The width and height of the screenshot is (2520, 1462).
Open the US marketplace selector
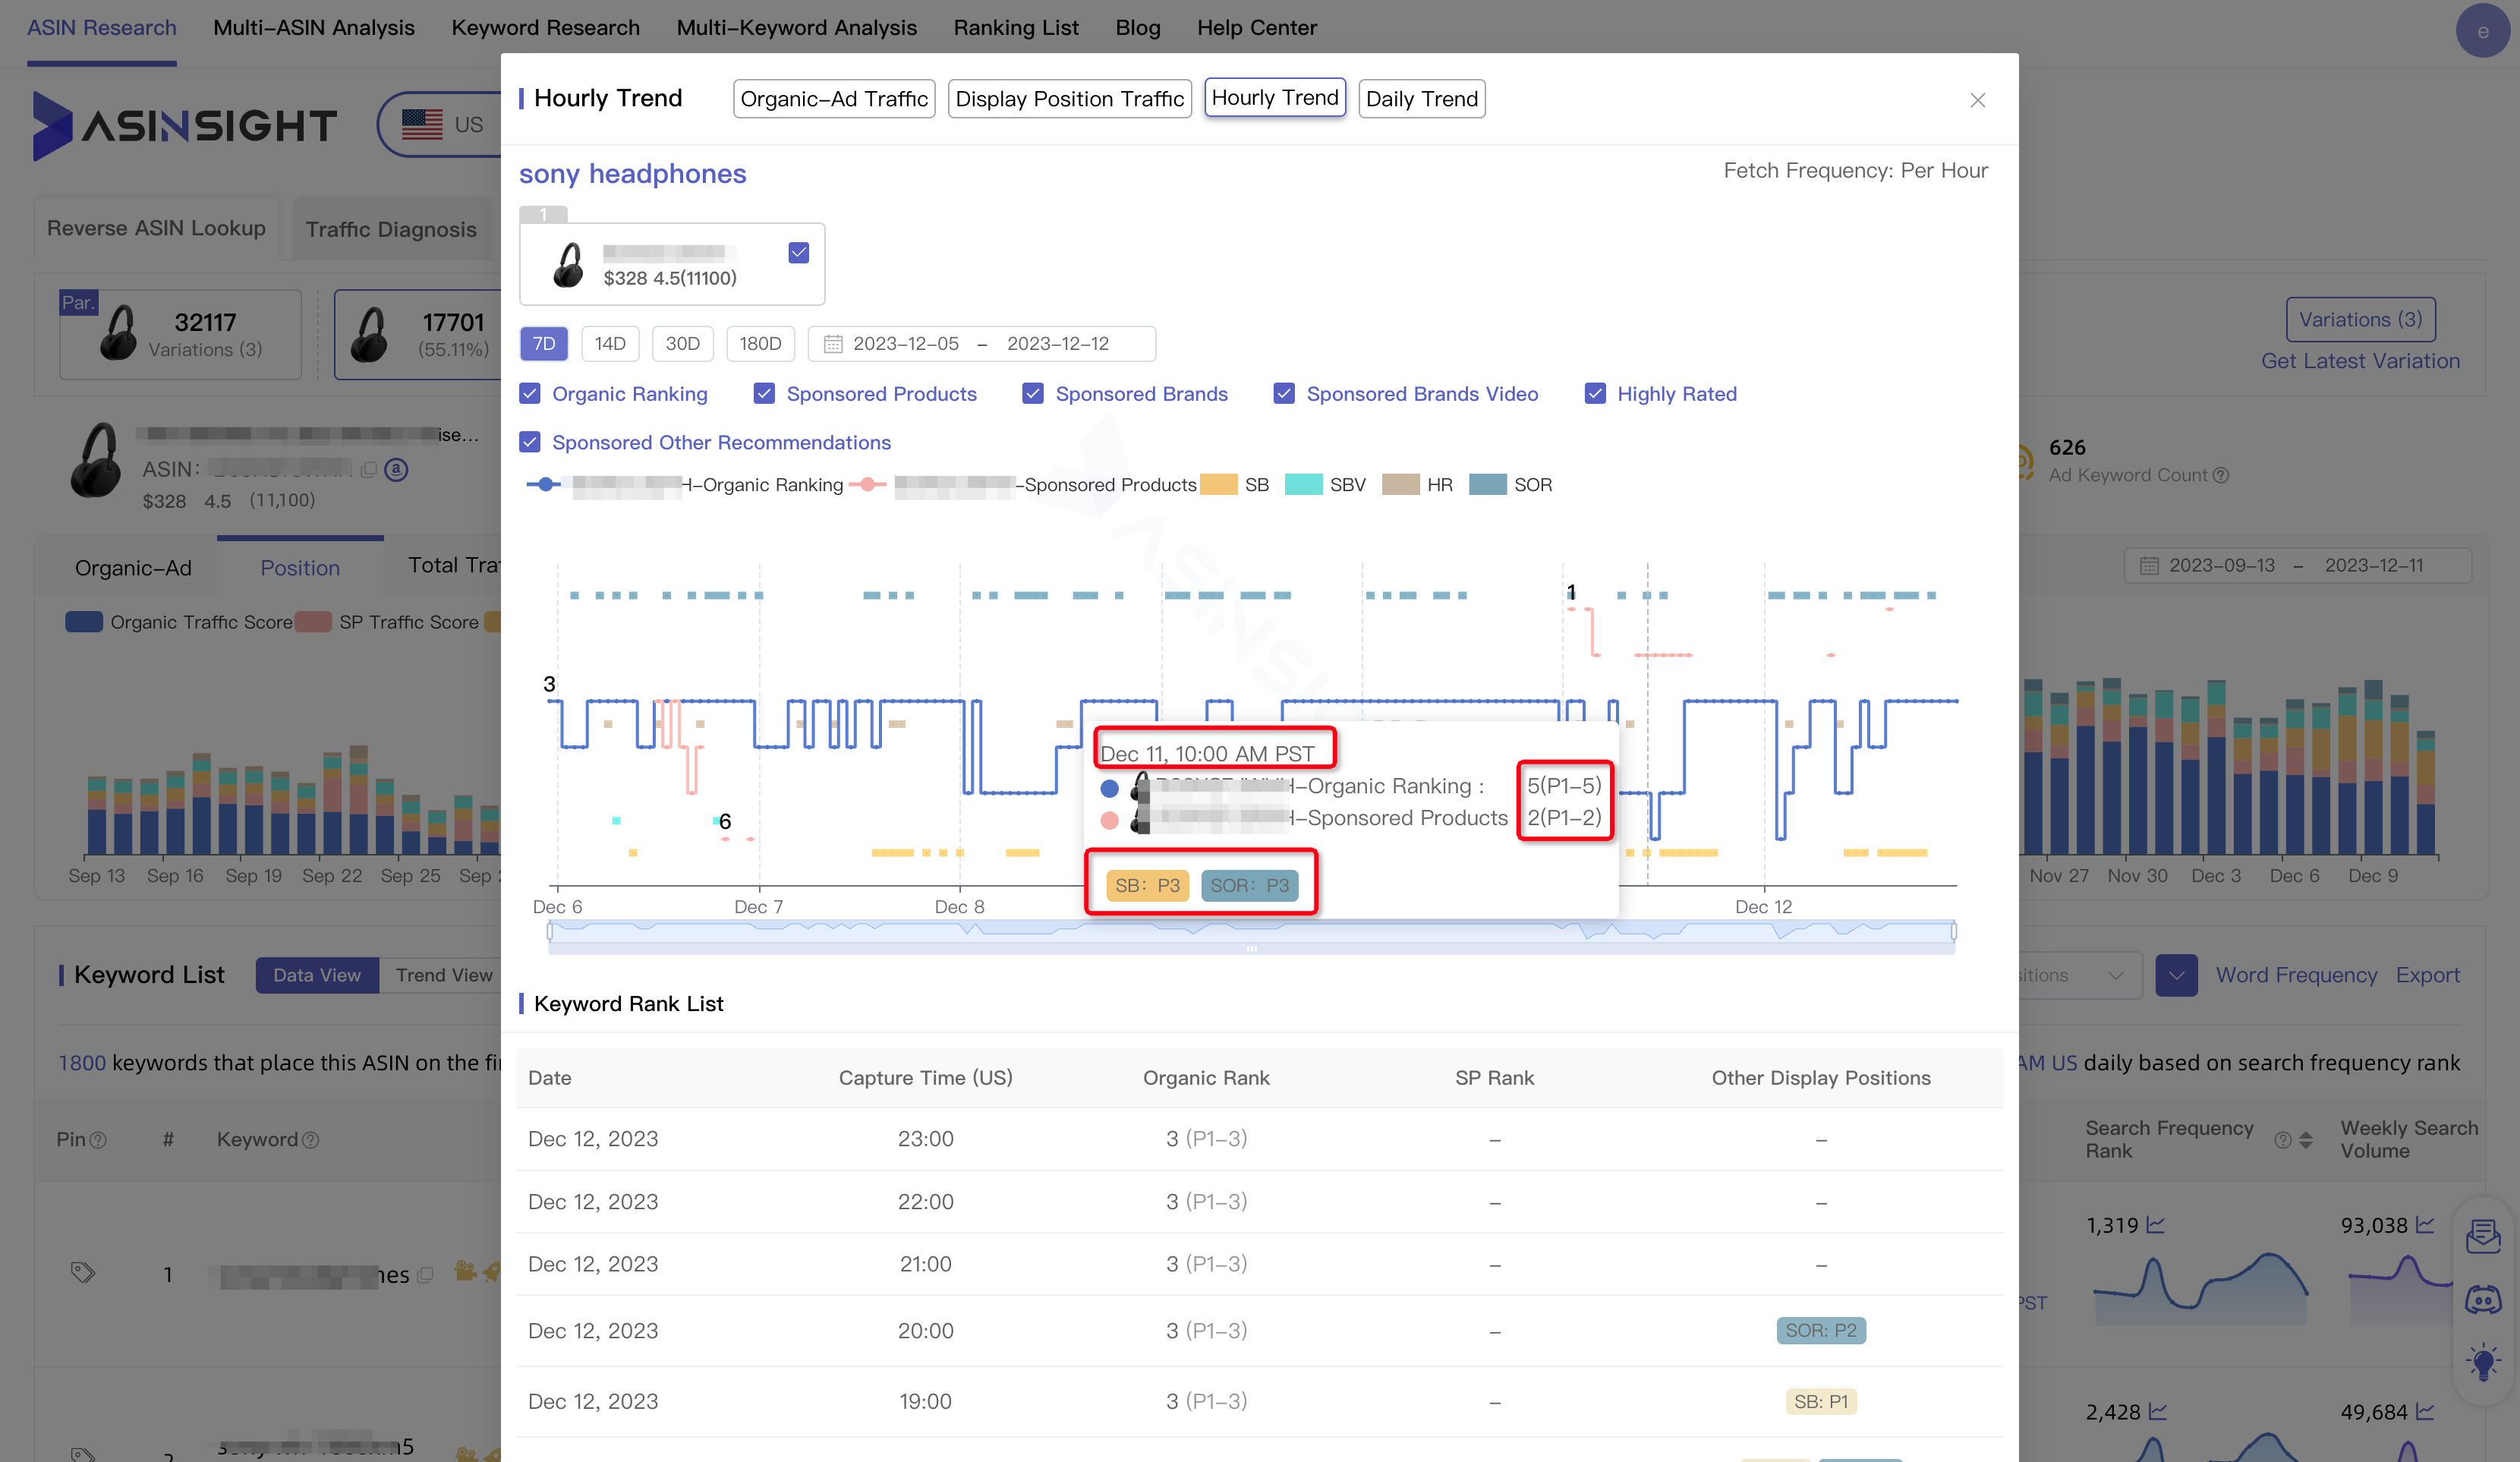(x=440, y=124)
